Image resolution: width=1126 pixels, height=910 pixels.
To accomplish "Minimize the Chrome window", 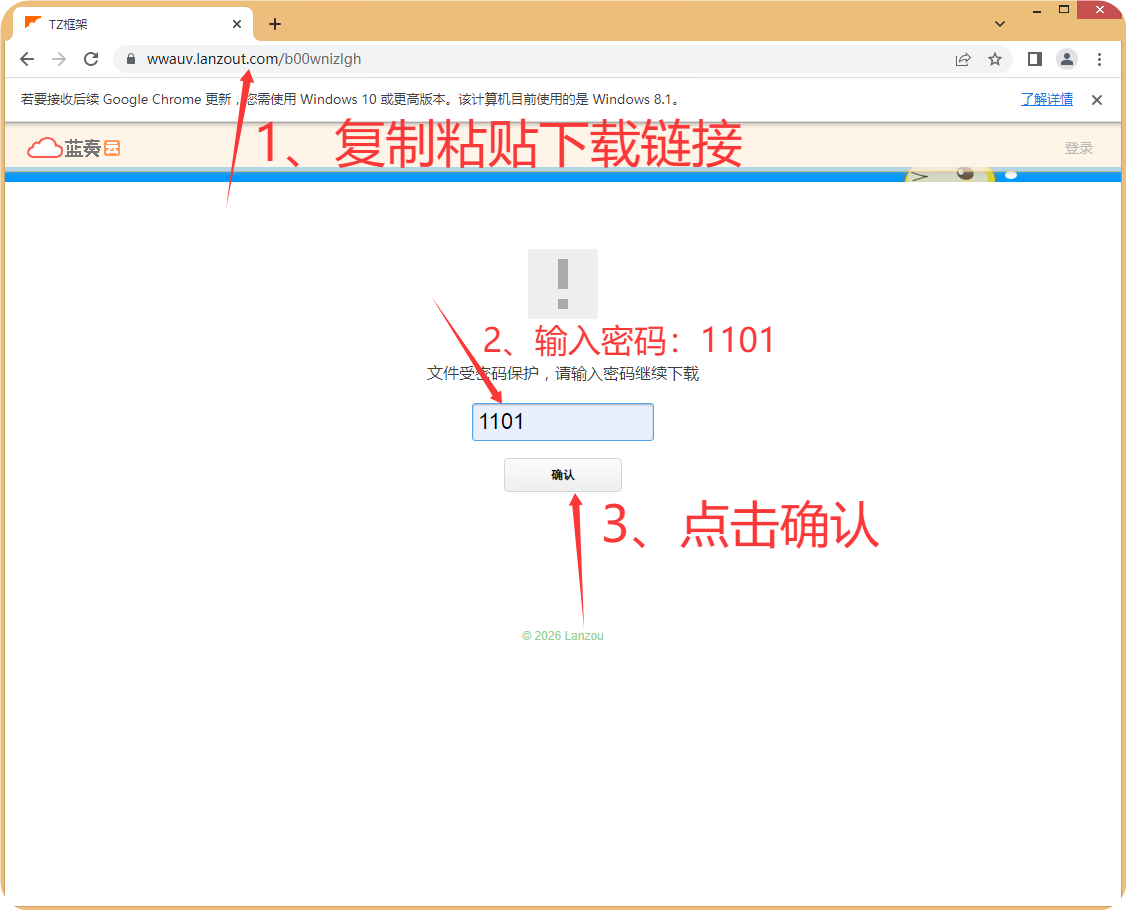I will 1037,11.
